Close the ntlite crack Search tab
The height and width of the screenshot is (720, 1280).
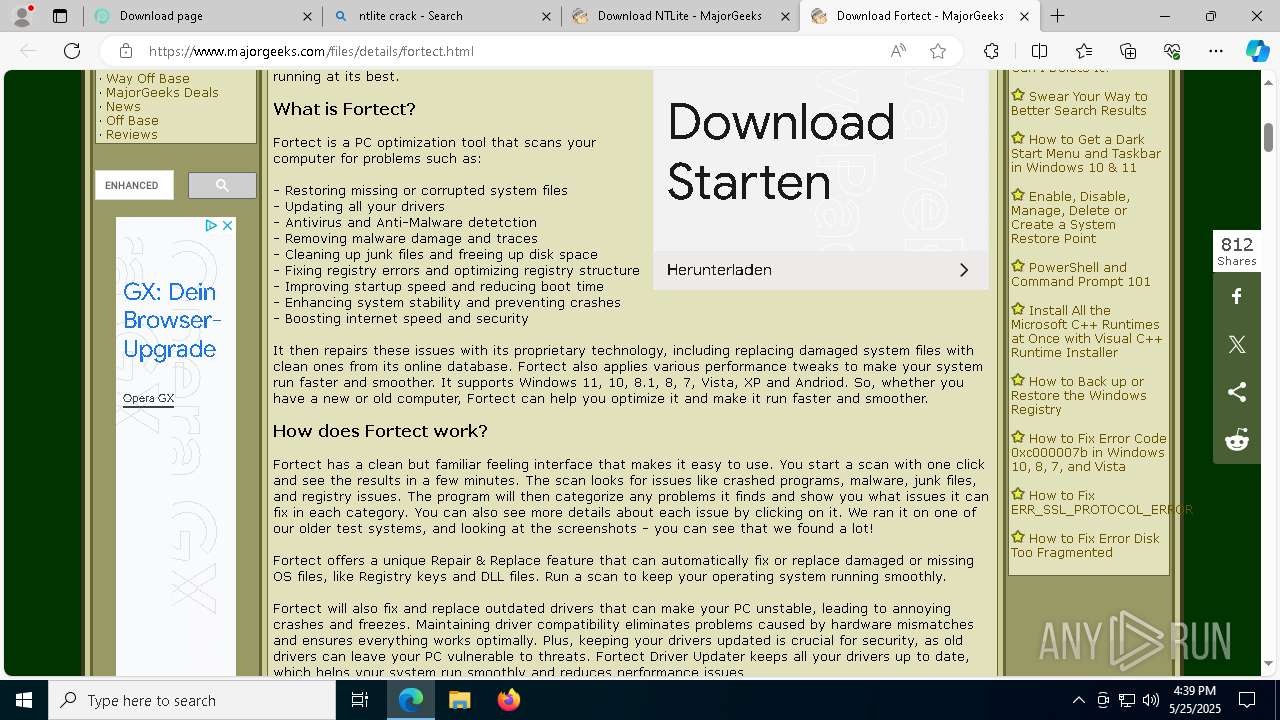pyautogui.click(x=546, y=16)
